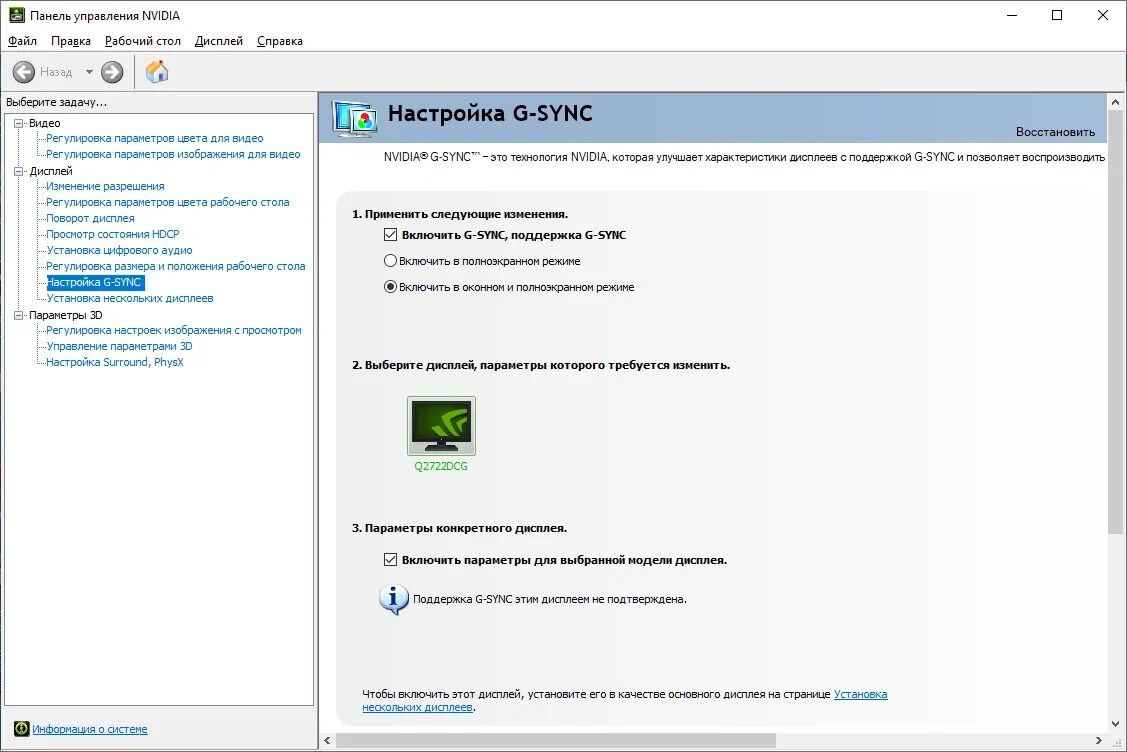Open Просмотр состояния HDCP task

click(113, 234)
